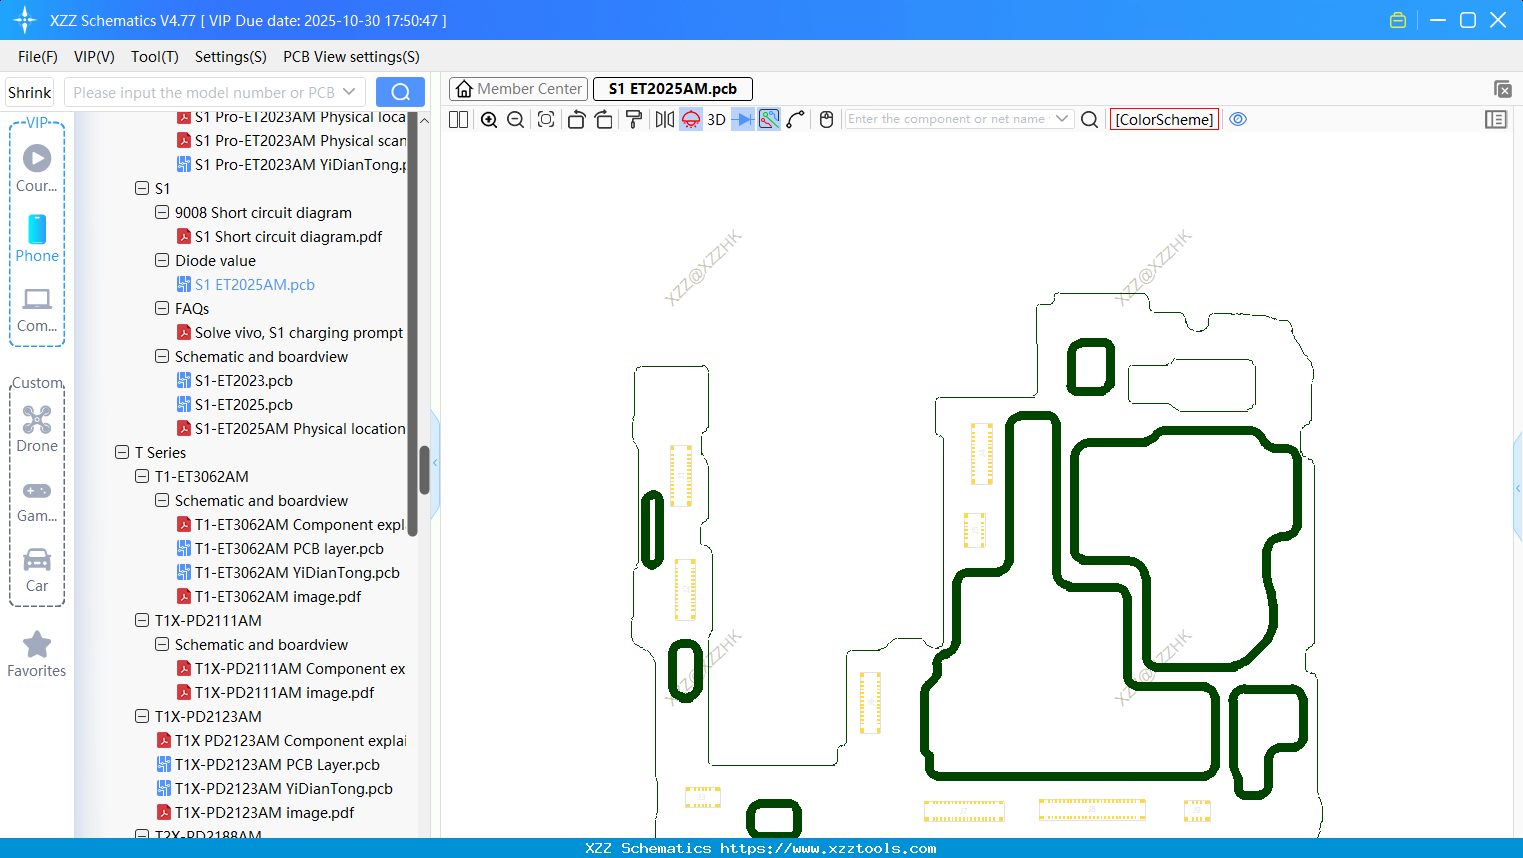
Task: Open T1-ET3062AM YiDianTong.pcb
Action: [x=297, y=573]
